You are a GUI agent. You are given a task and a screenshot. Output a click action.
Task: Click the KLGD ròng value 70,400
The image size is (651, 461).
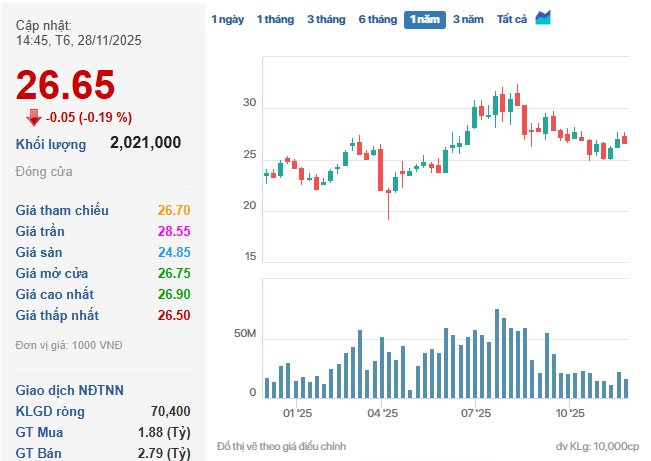[168, 411]
